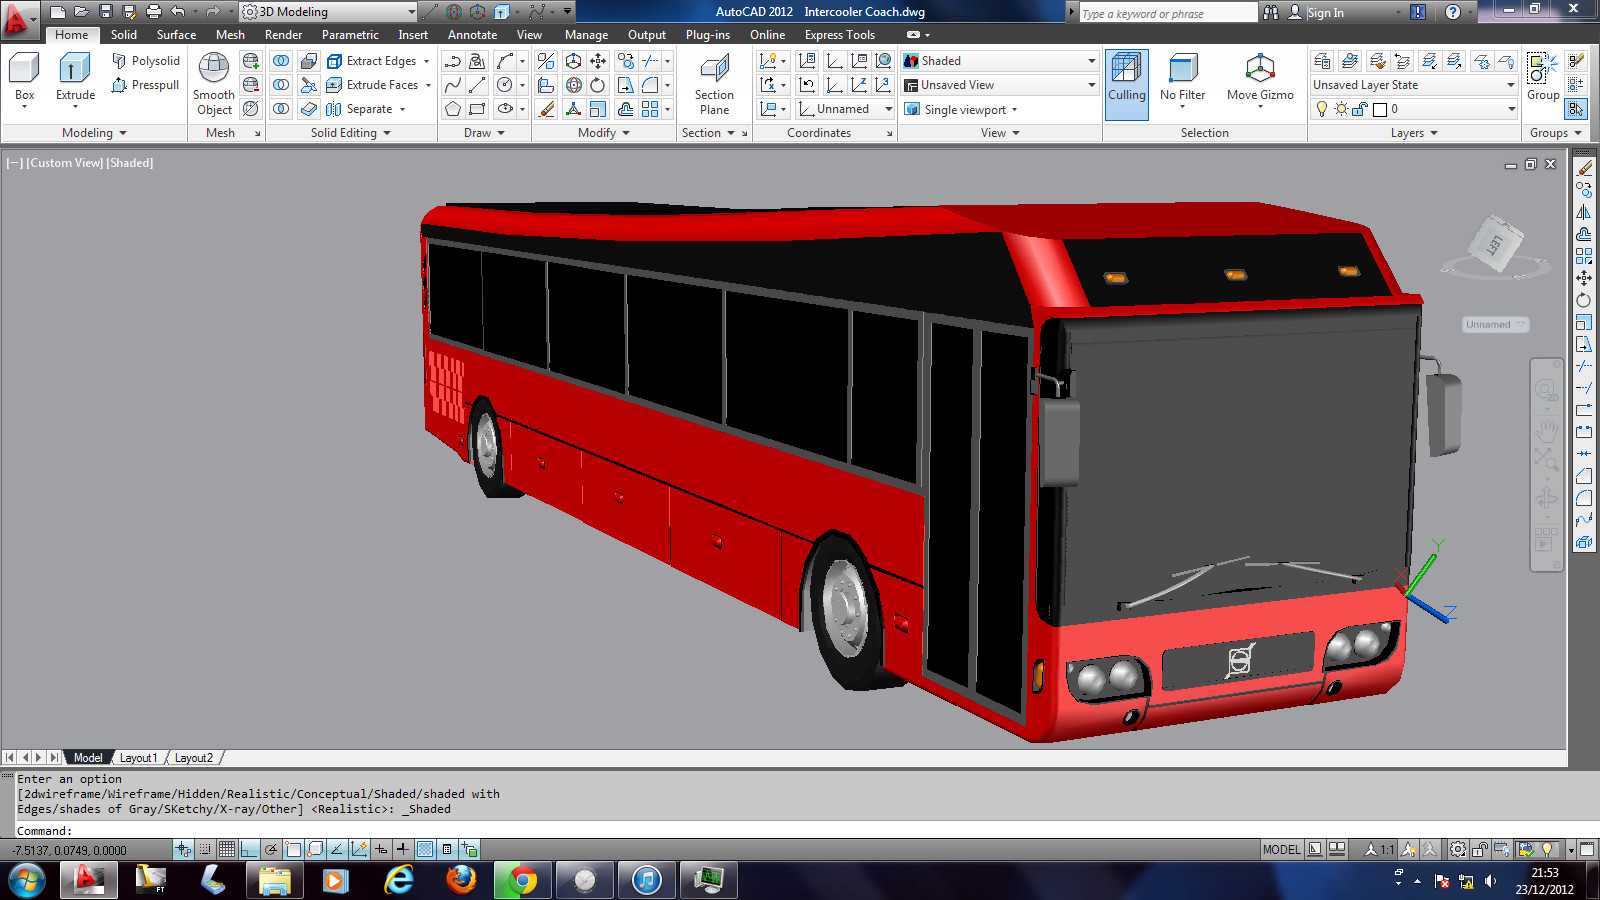The height and width of the screenshot is (900, 1600).
Task: Expand the Draw panel
Action: 484,133
